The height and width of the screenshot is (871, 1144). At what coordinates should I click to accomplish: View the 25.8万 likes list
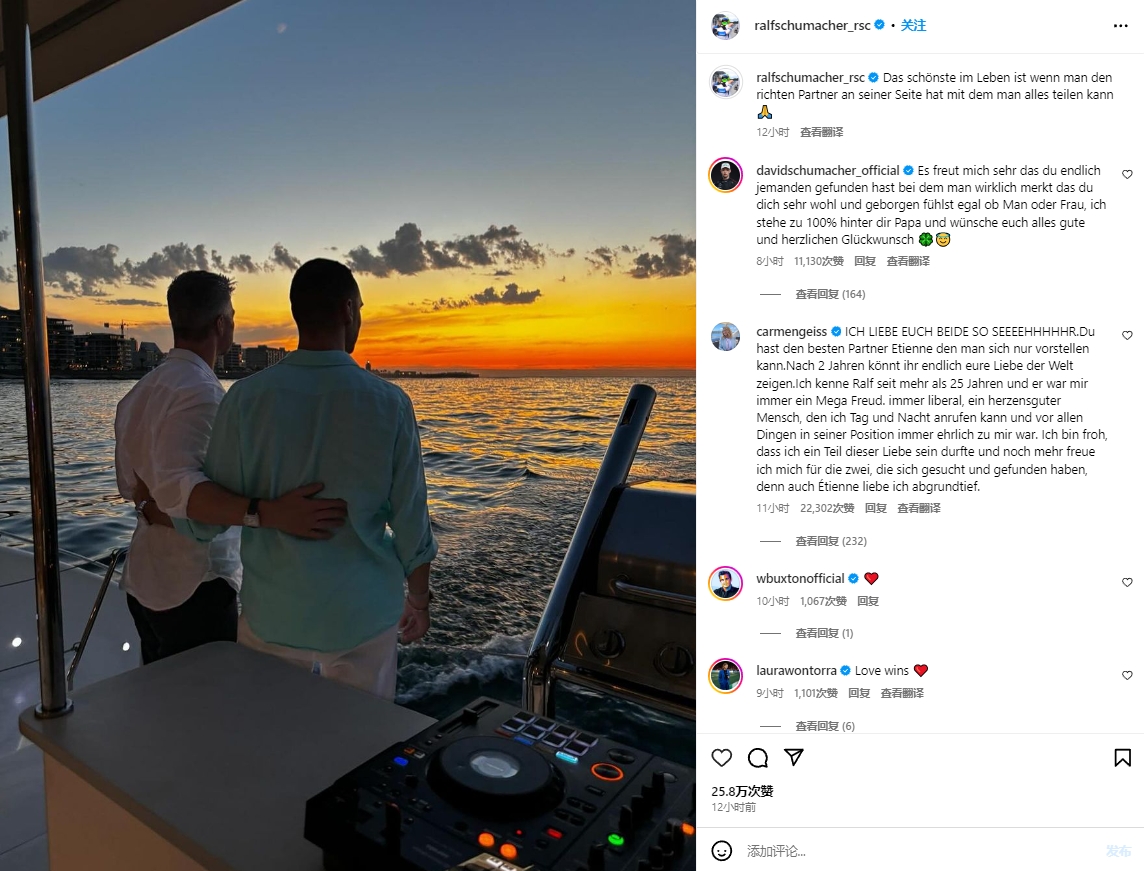click(x=742, y=791)
